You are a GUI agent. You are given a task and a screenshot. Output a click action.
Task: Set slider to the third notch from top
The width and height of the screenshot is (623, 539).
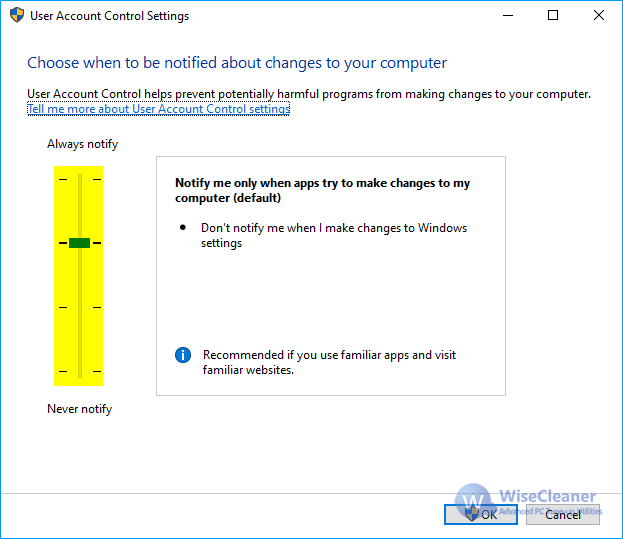click(80, 307)
